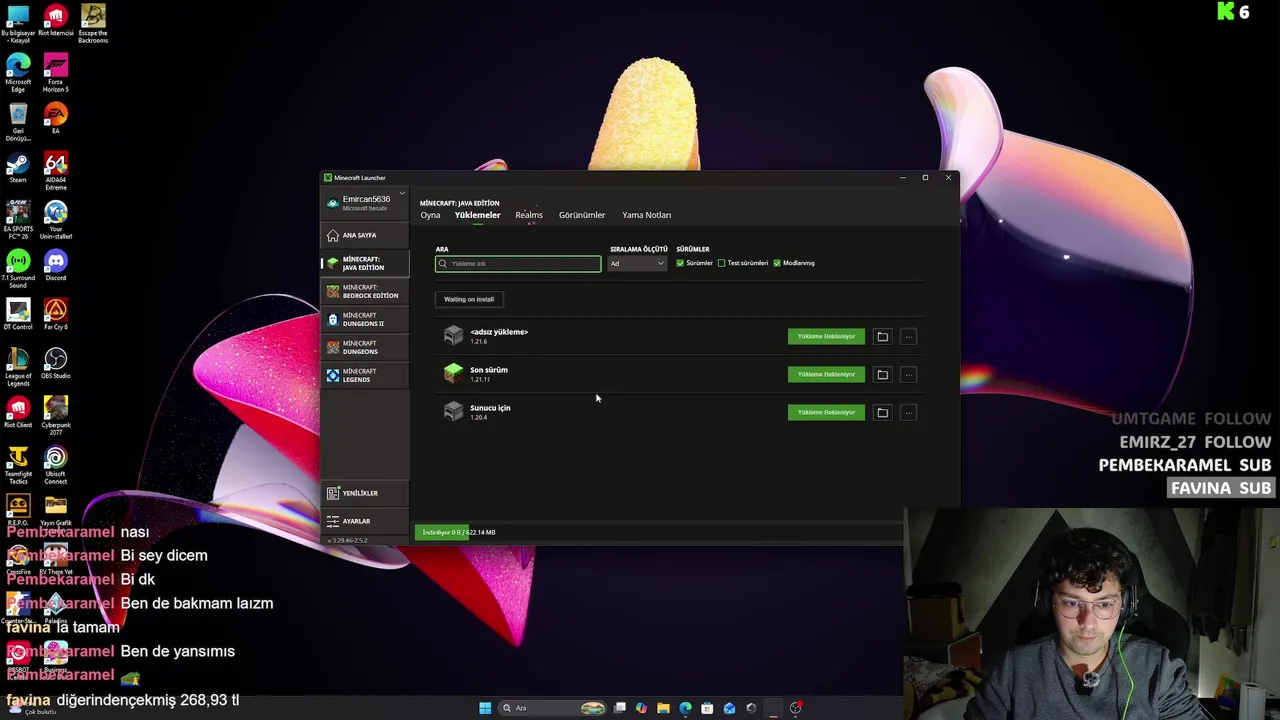Open Minecraft: Java Edition in the sidebar
The image size is (1280, 720).
click(365, 263)
